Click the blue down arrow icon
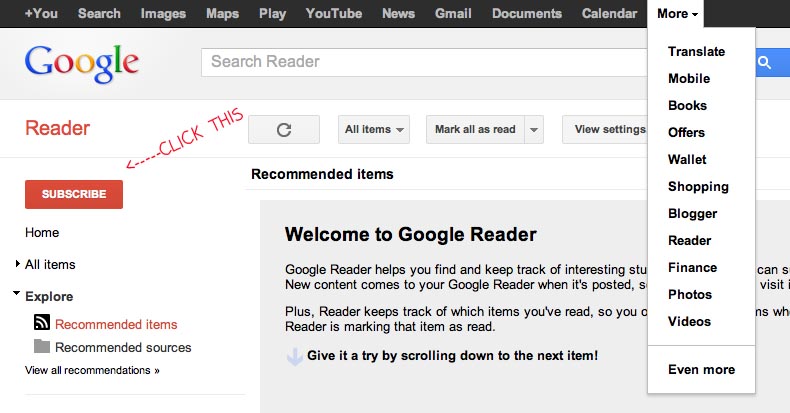This screenshot has width=790, height=413. (x=294, y=356)
